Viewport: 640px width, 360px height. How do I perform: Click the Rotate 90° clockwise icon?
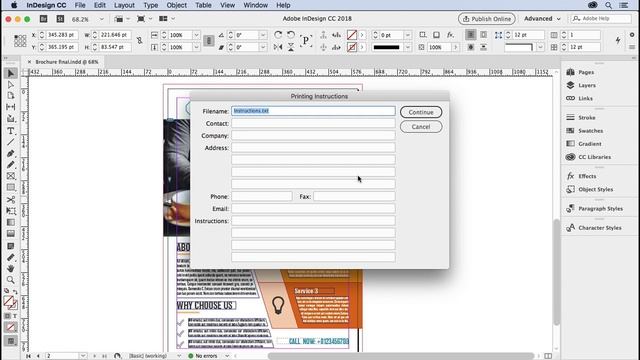[278, 35]
